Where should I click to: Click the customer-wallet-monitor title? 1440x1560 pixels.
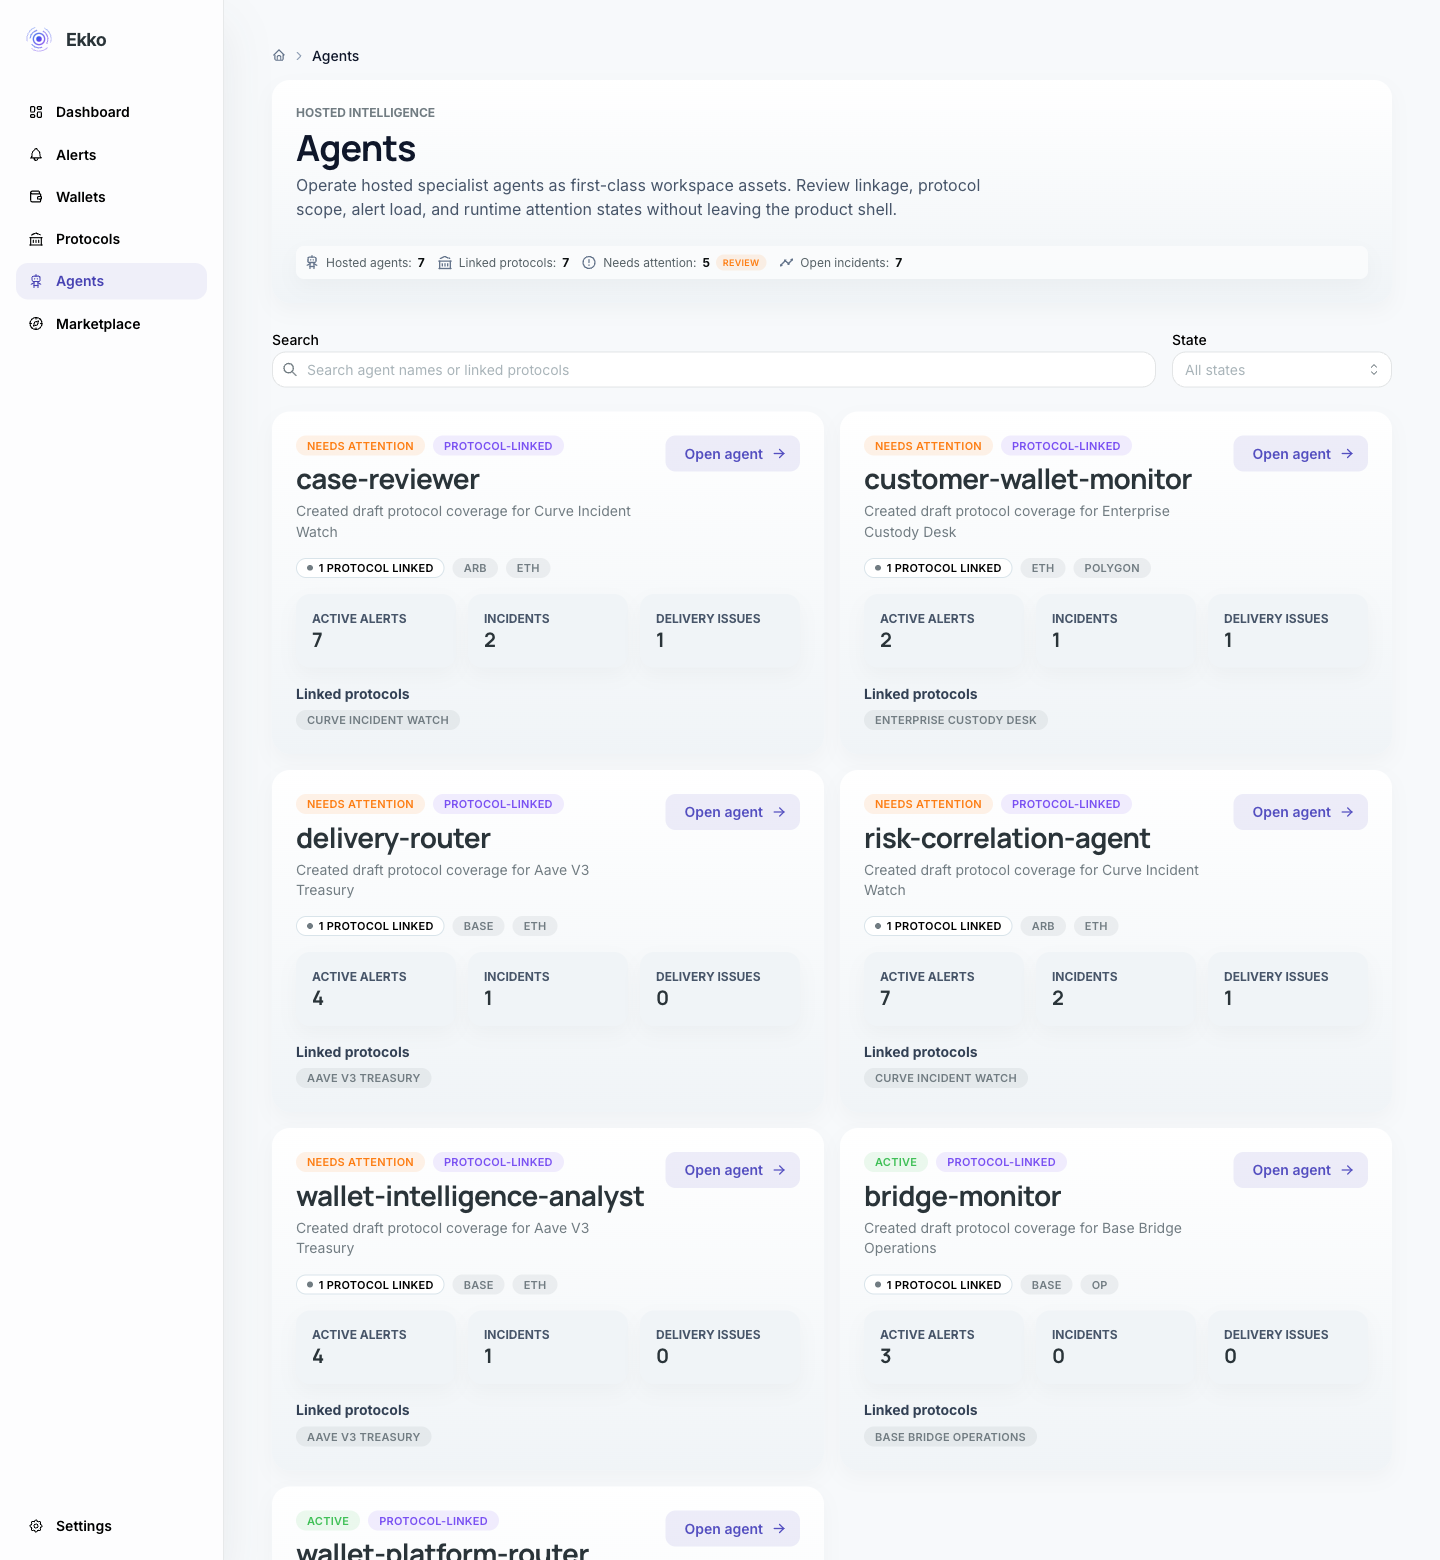coord(1028,480)
